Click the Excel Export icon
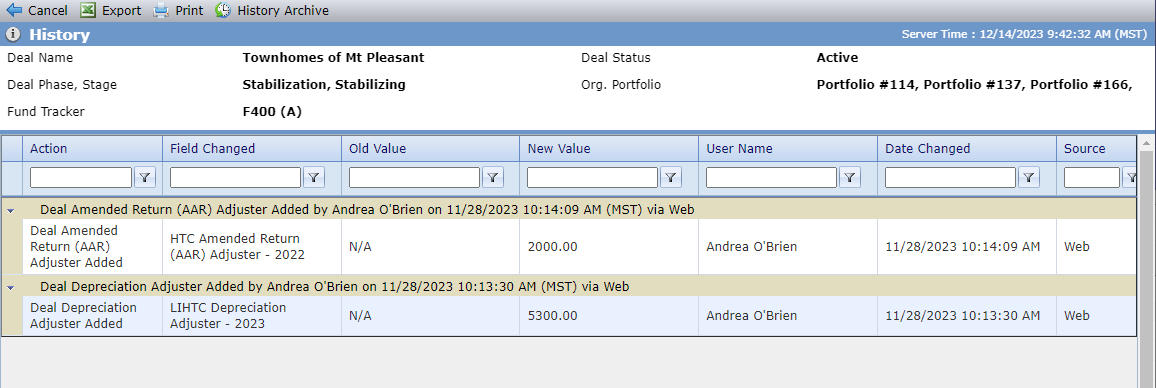The image size is (1156, 388). (88, 10)
